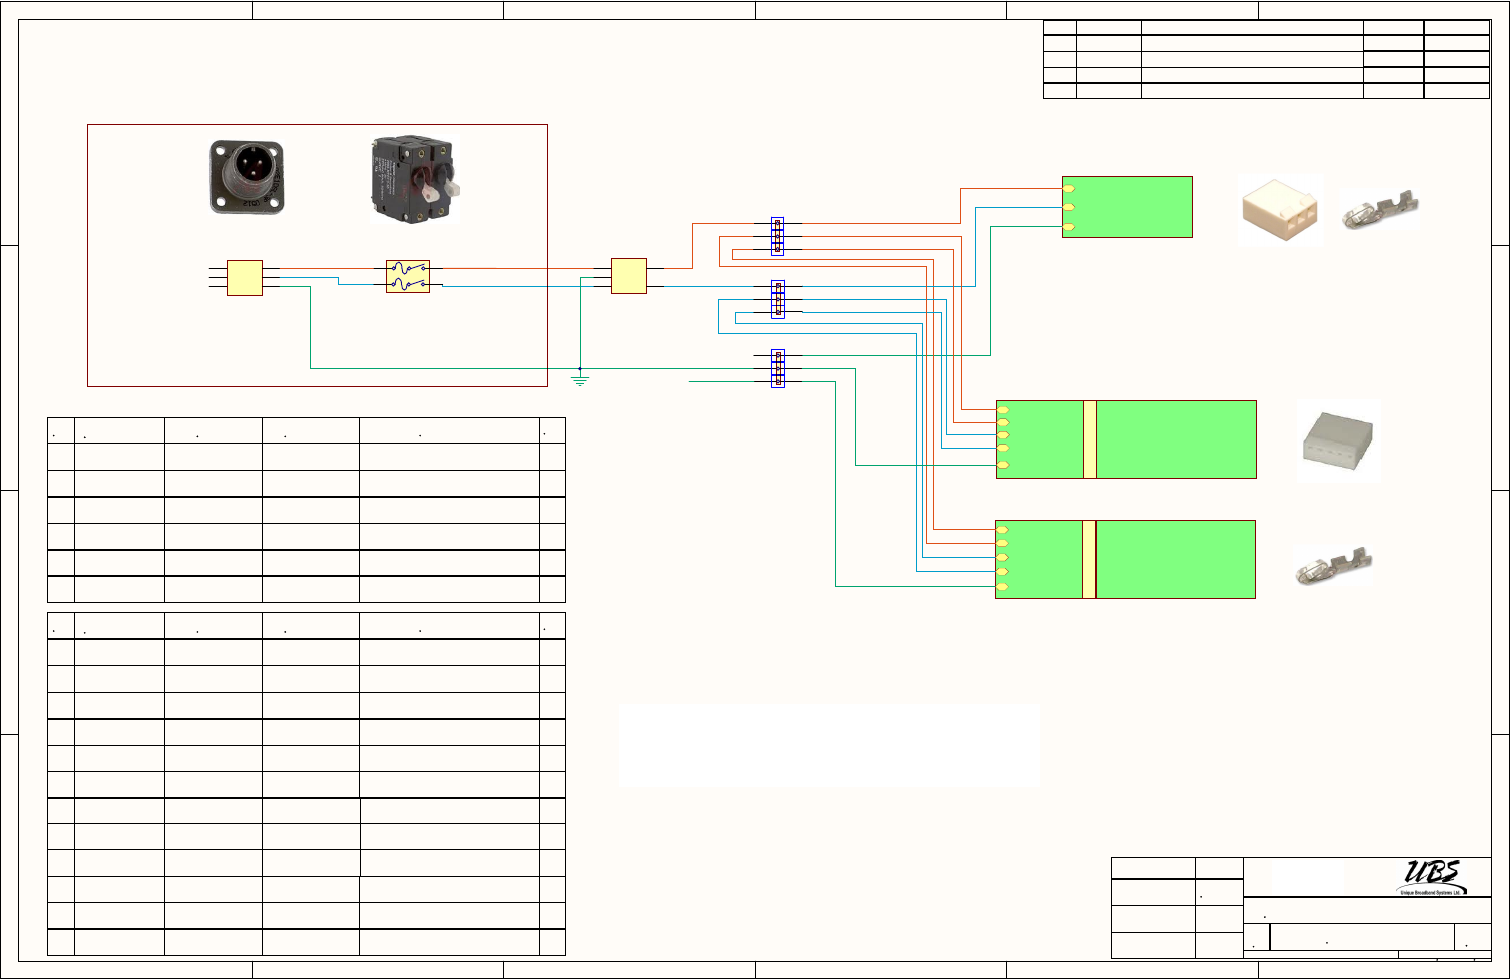
Task: Select yellow divider strip in lowest green block
Action: (x=1089, y=559)
